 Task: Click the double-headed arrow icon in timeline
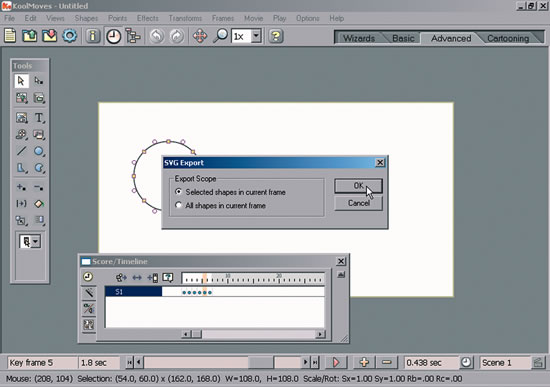[137, 278]
